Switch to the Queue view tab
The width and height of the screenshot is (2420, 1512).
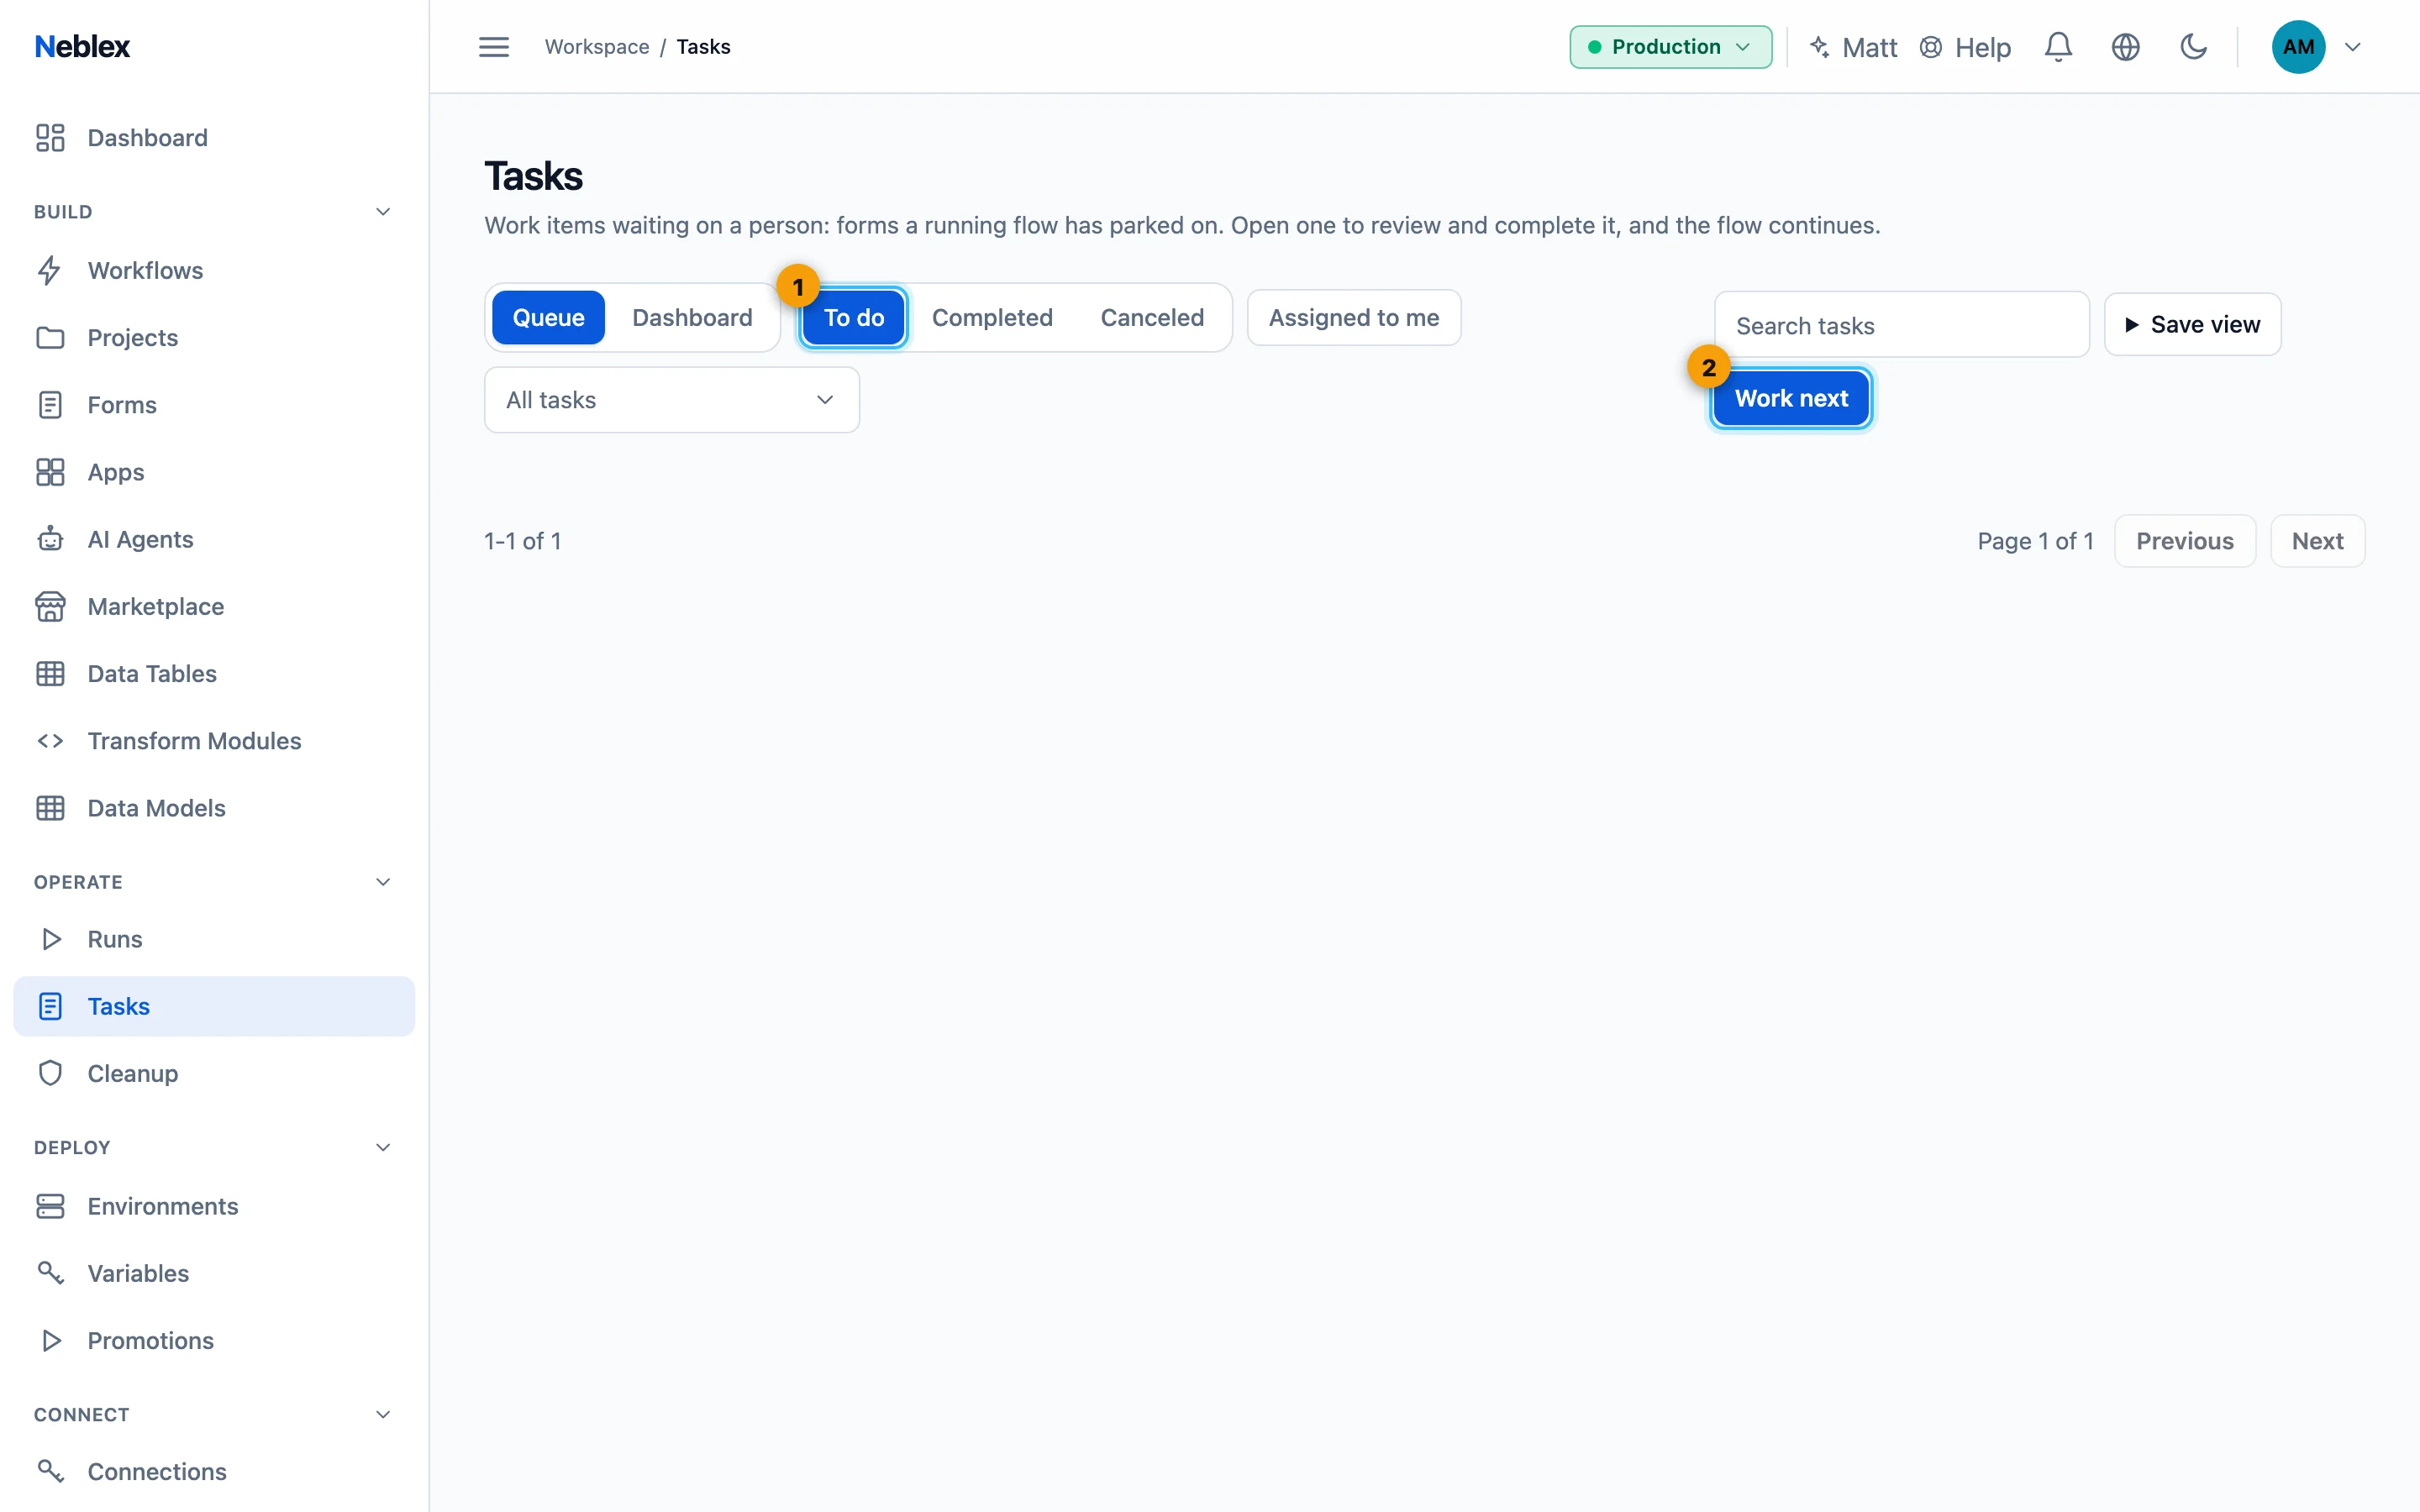tap(548, 318)
